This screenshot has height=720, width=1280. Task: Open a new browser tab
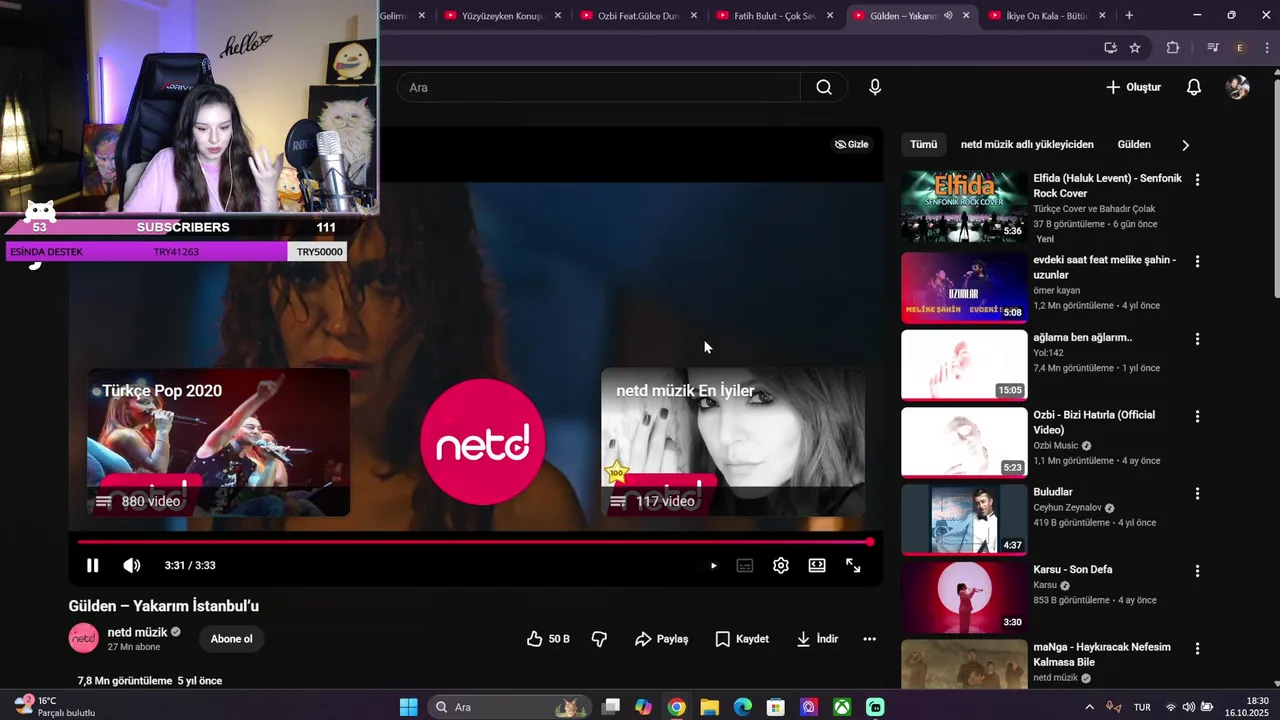click(x=1129, y=15)
